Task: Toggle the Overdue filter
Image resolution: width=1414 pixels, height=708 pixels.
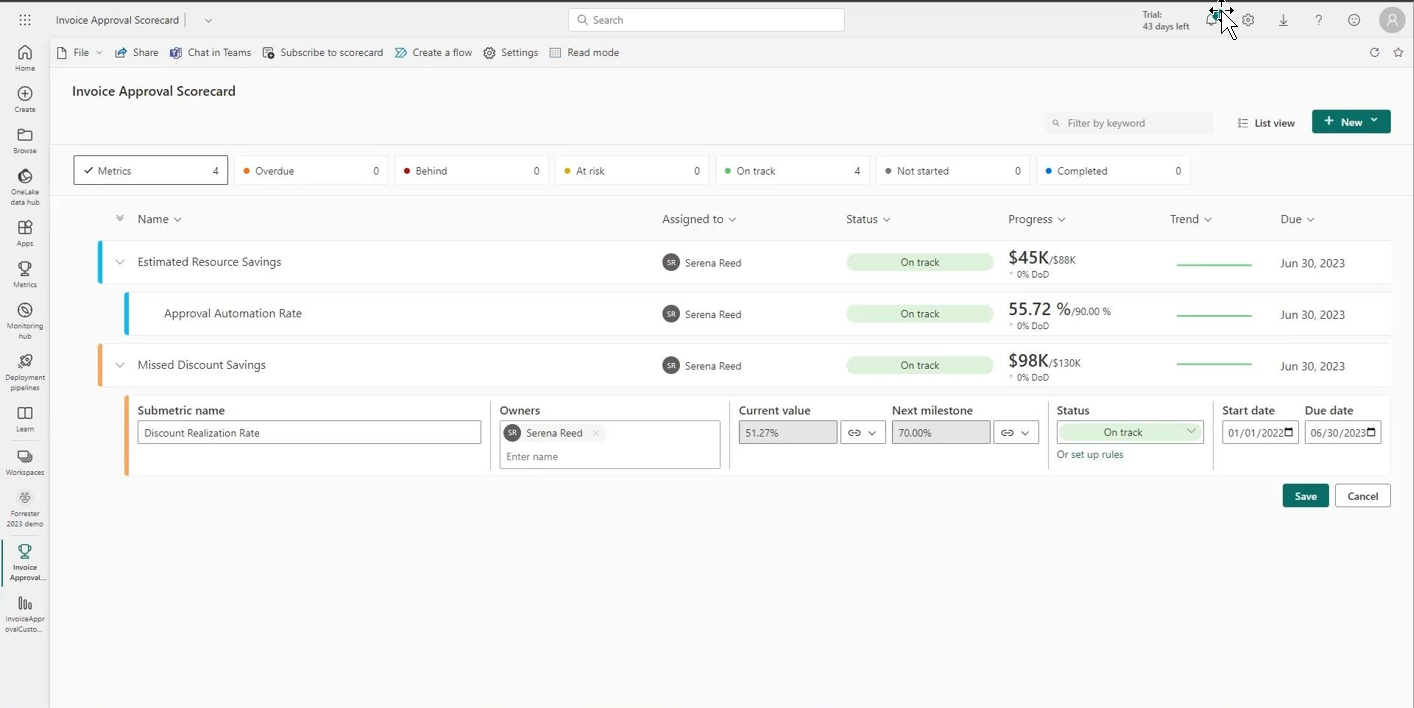Action: pyautogui.click(x=310, y=170)
